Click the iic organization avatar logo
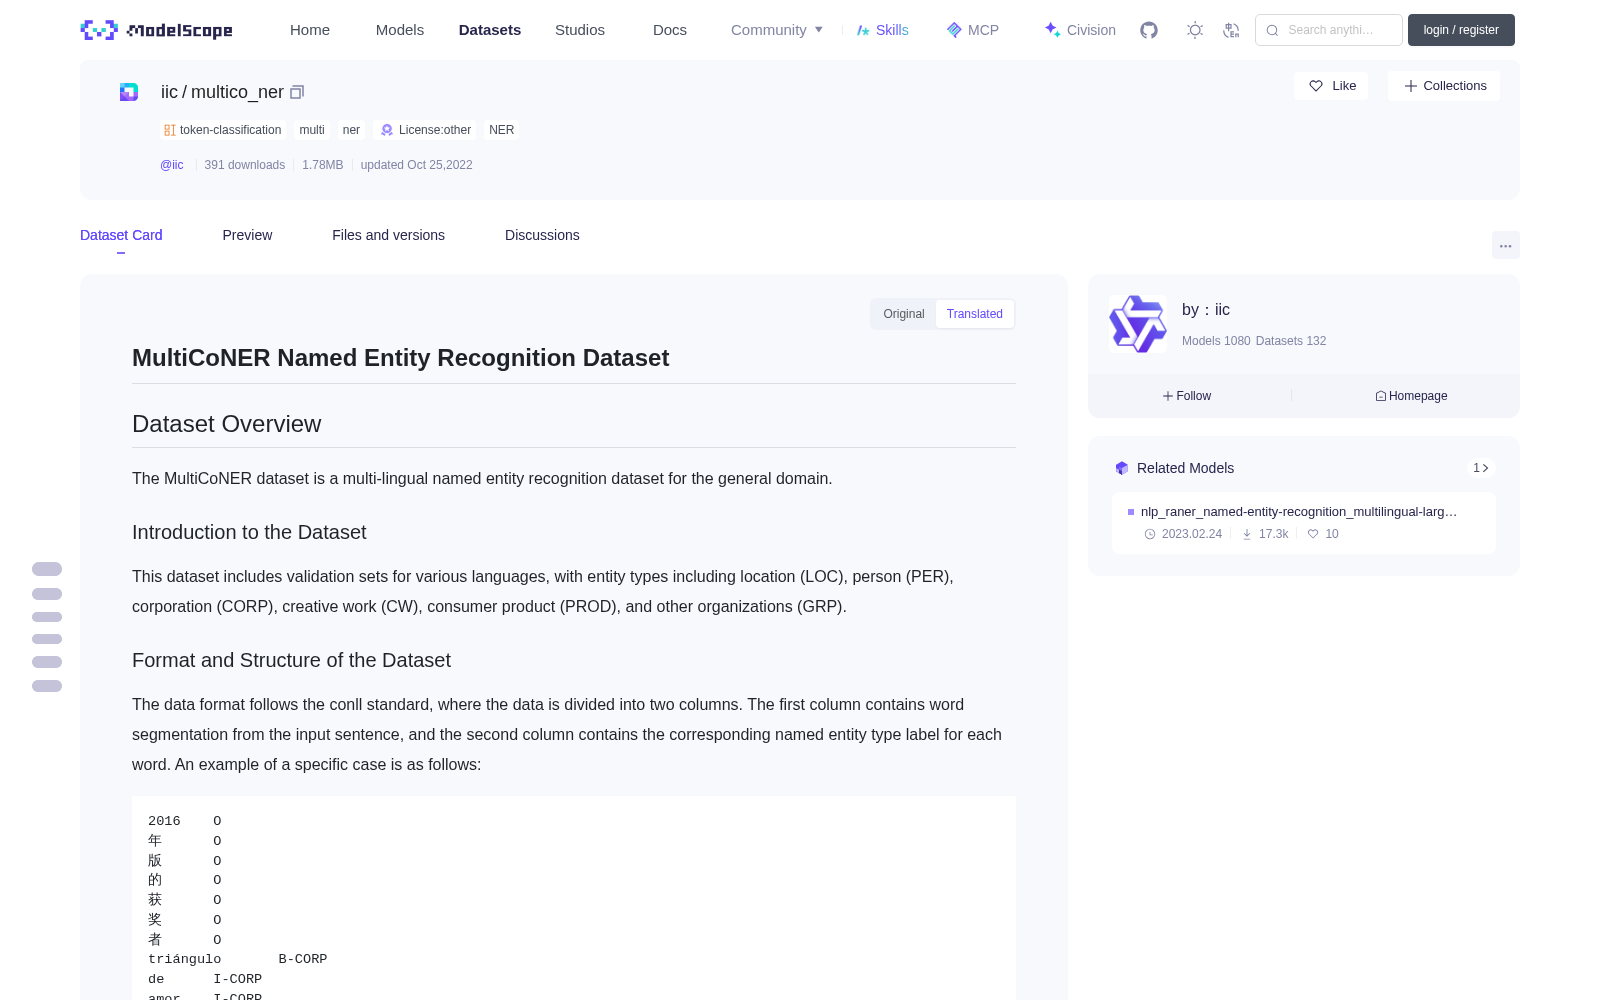1600x1000 pixels. pyautogui.click(x=1138, y=324)
